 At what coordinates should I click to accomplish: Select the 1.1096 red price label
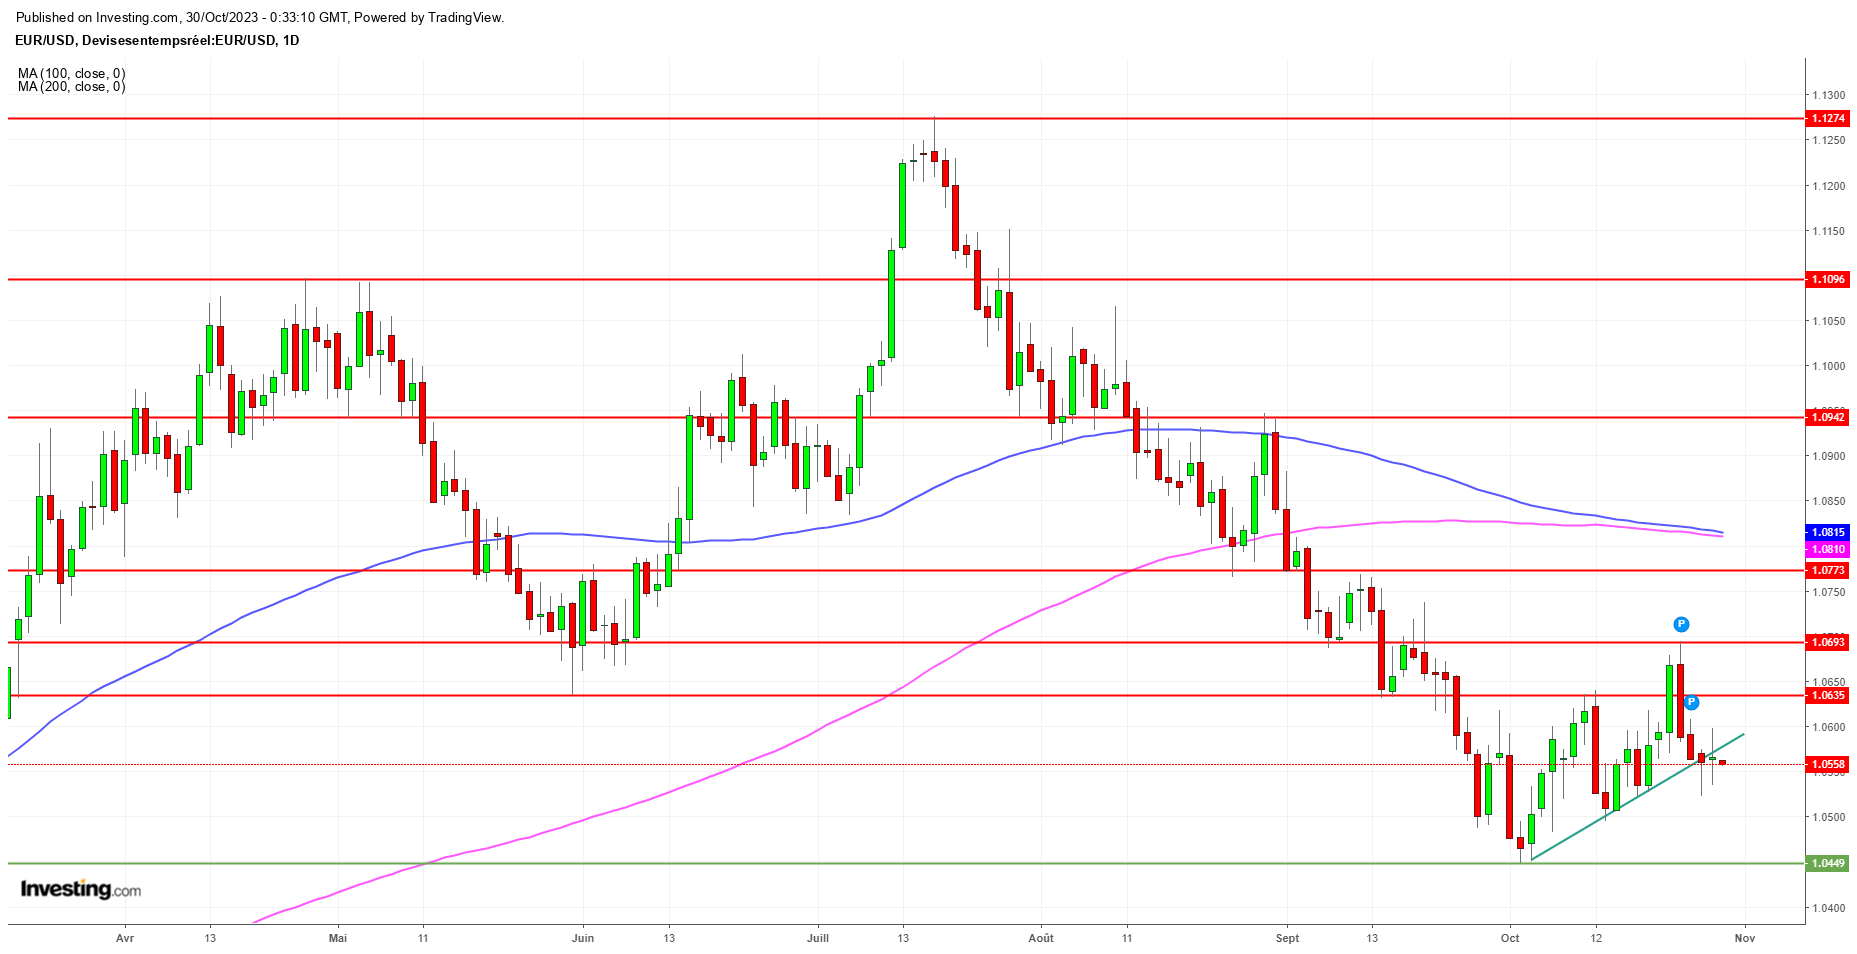(x=1828, y=279)
